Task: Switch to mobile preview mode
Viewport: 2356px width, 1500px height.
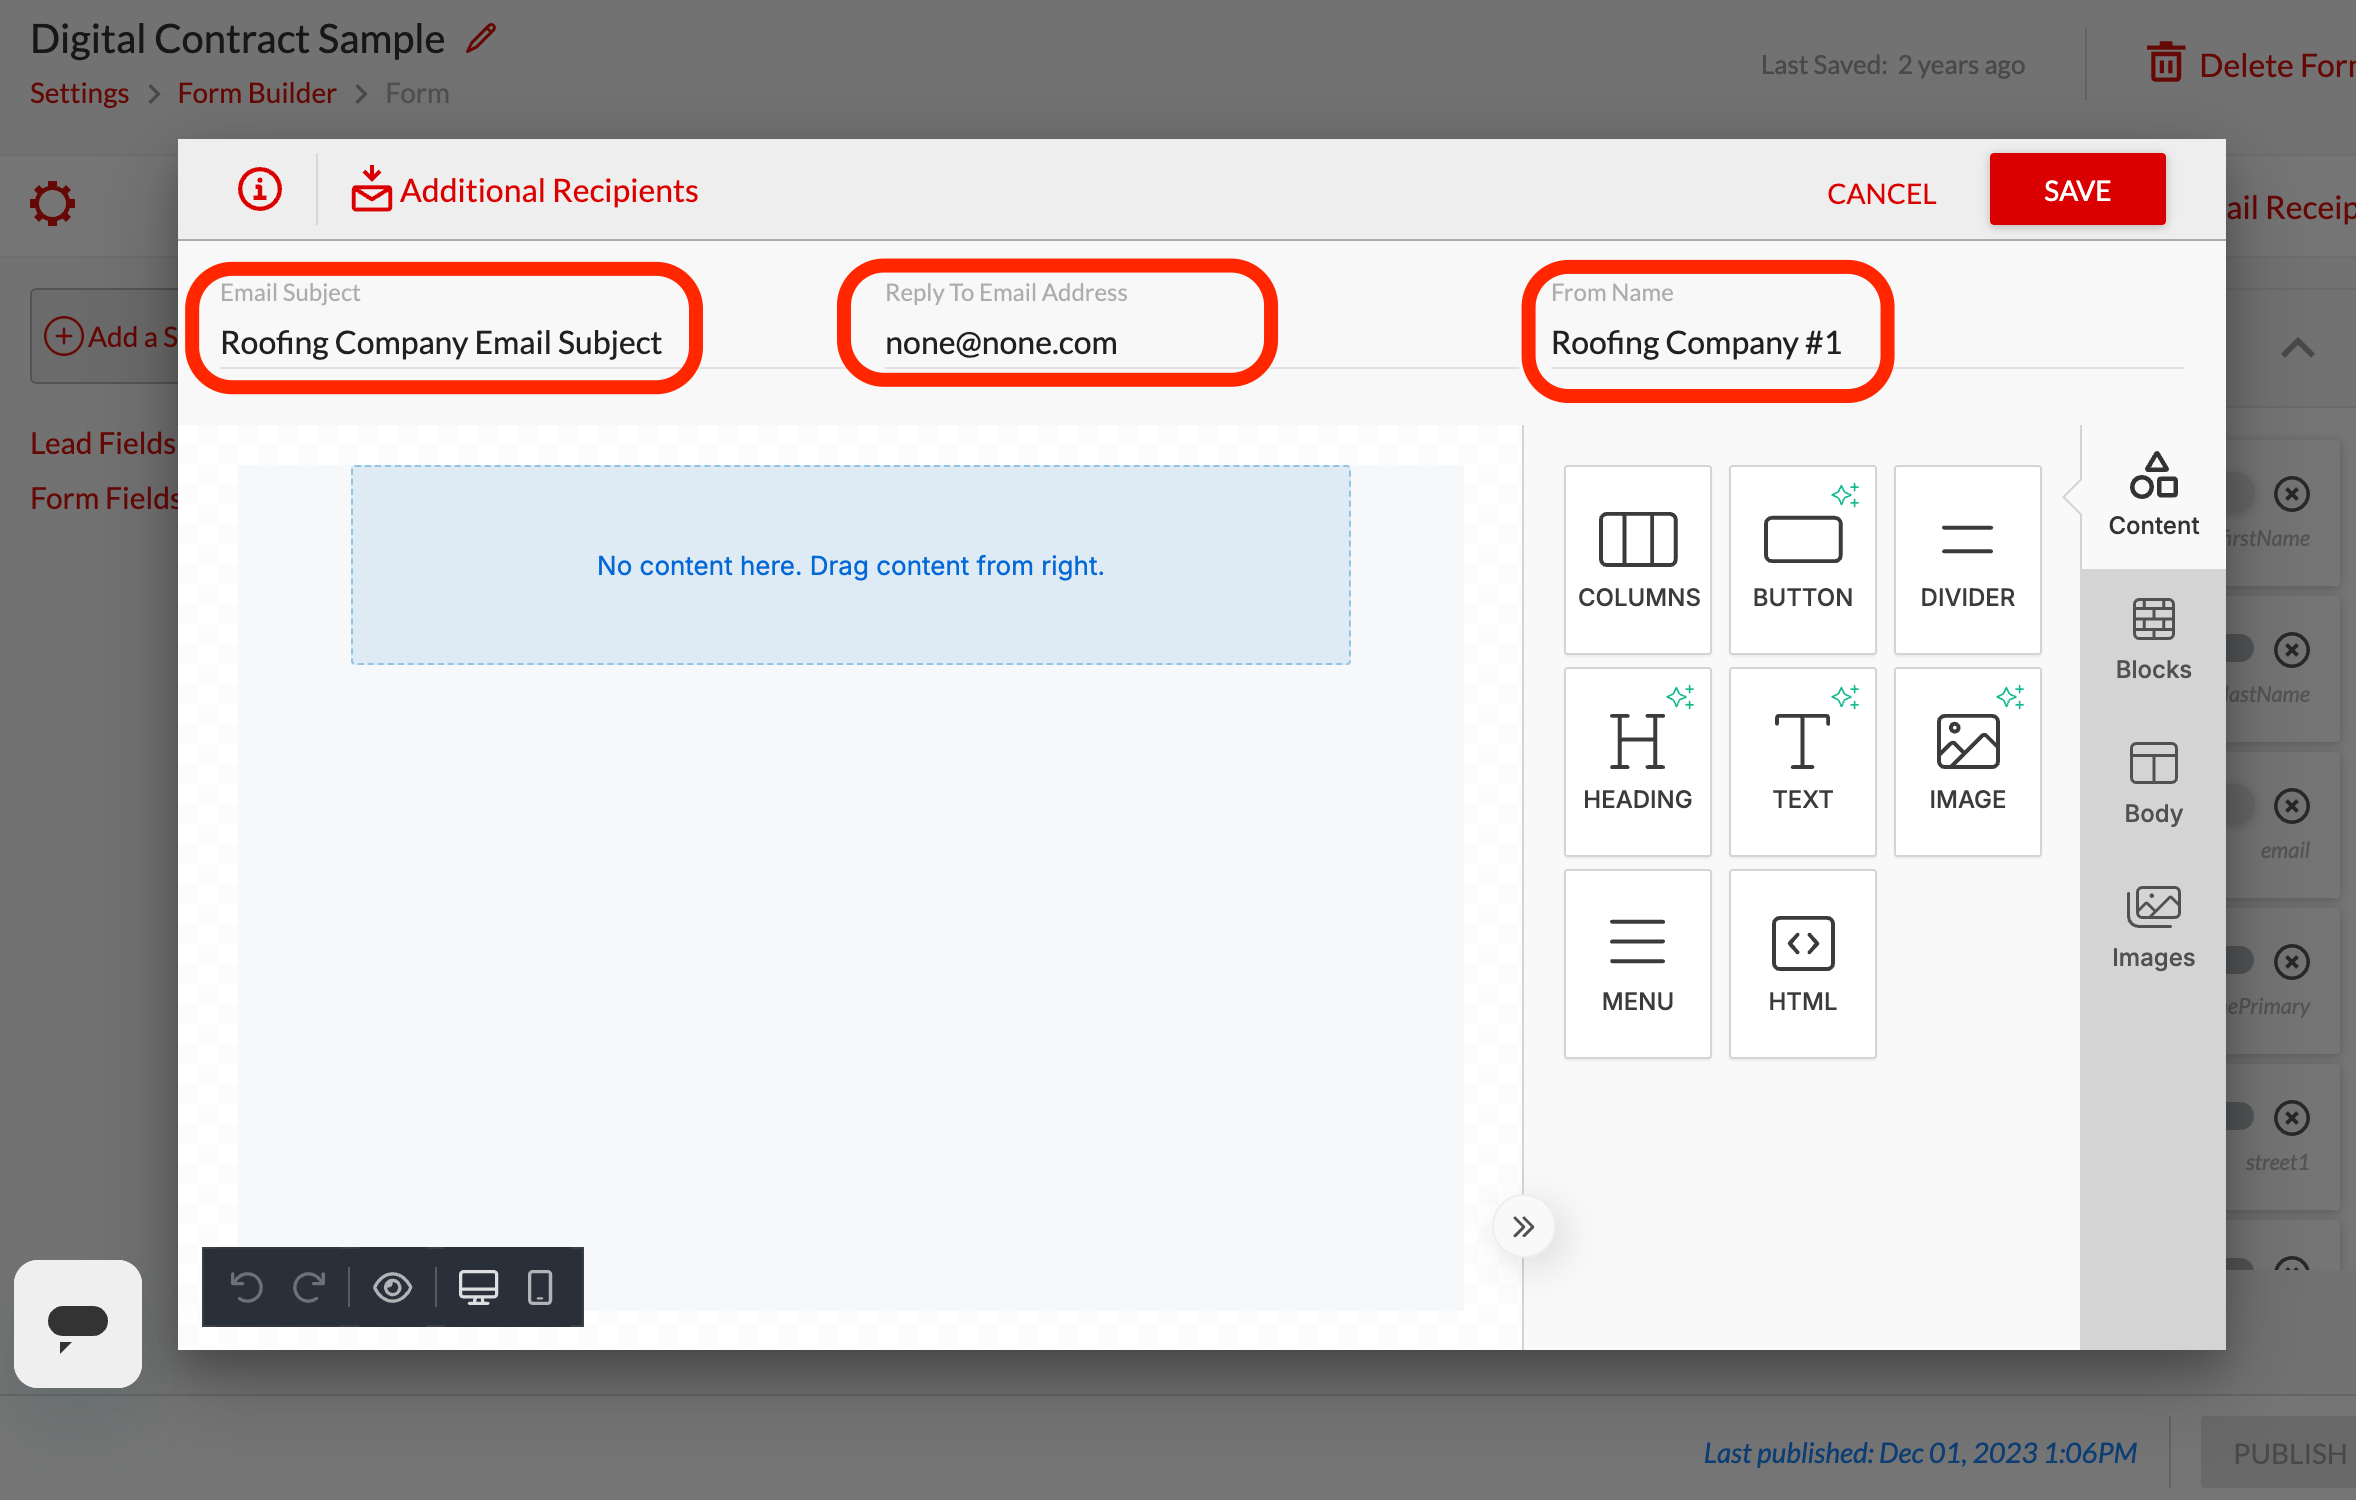Action: [x=540, y=1287]
